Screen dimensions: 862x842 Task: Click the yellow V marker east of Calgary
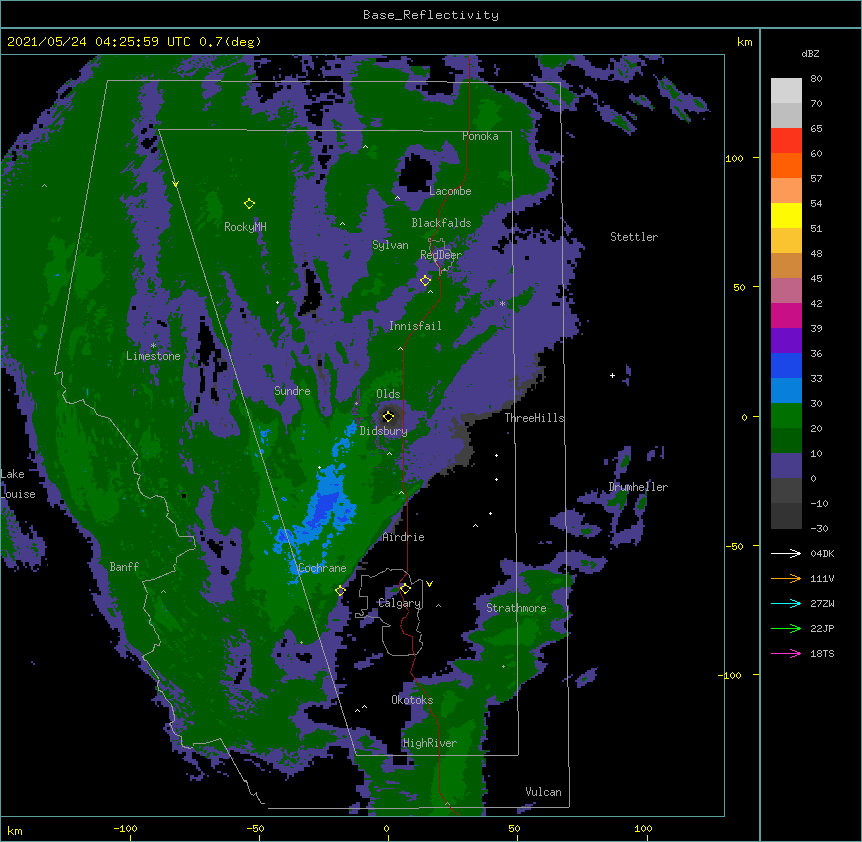(429, 584)
